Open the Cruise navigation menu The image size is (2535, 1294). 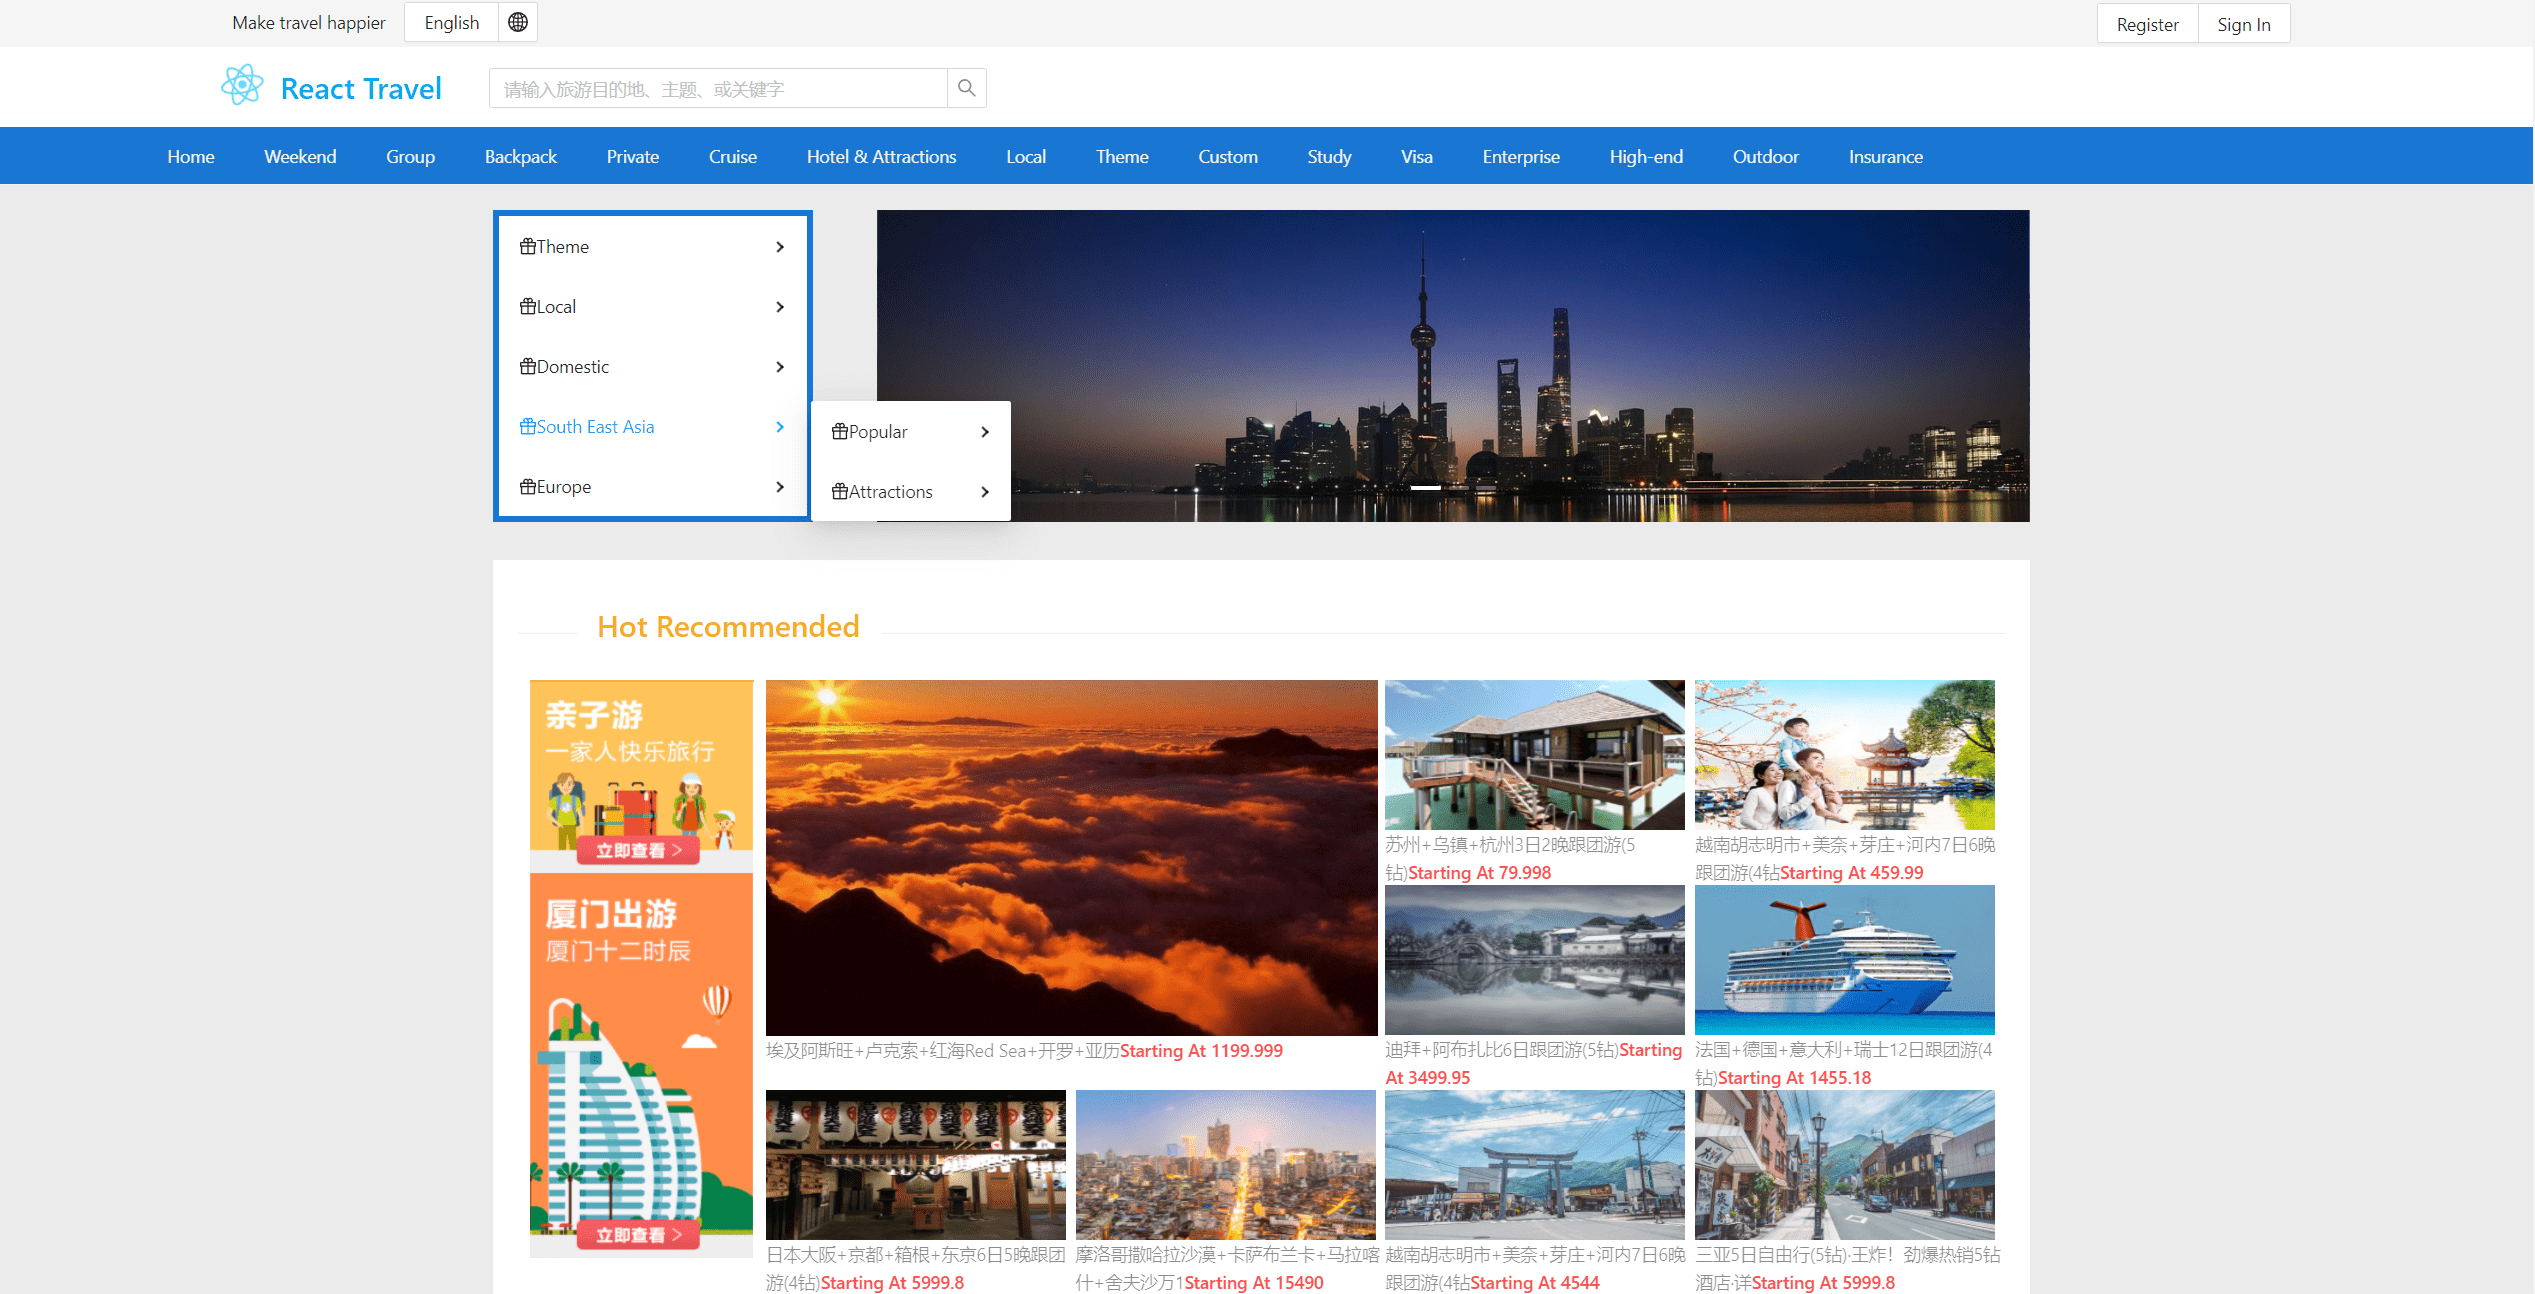732,156
